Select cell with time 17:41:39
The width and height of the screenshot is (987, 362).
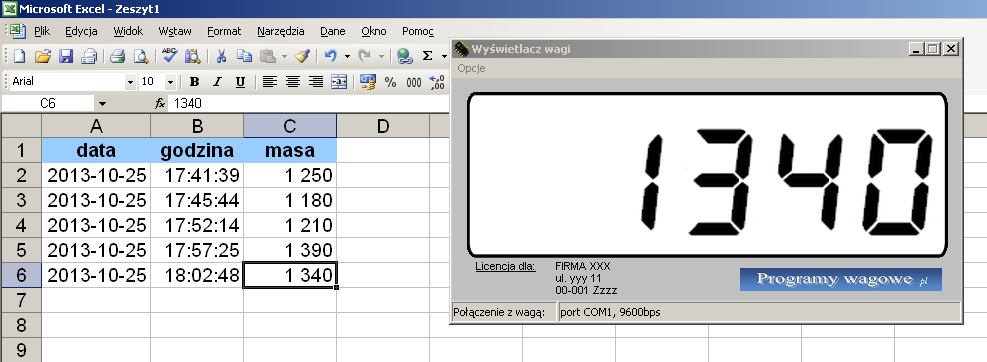(197, 175)
